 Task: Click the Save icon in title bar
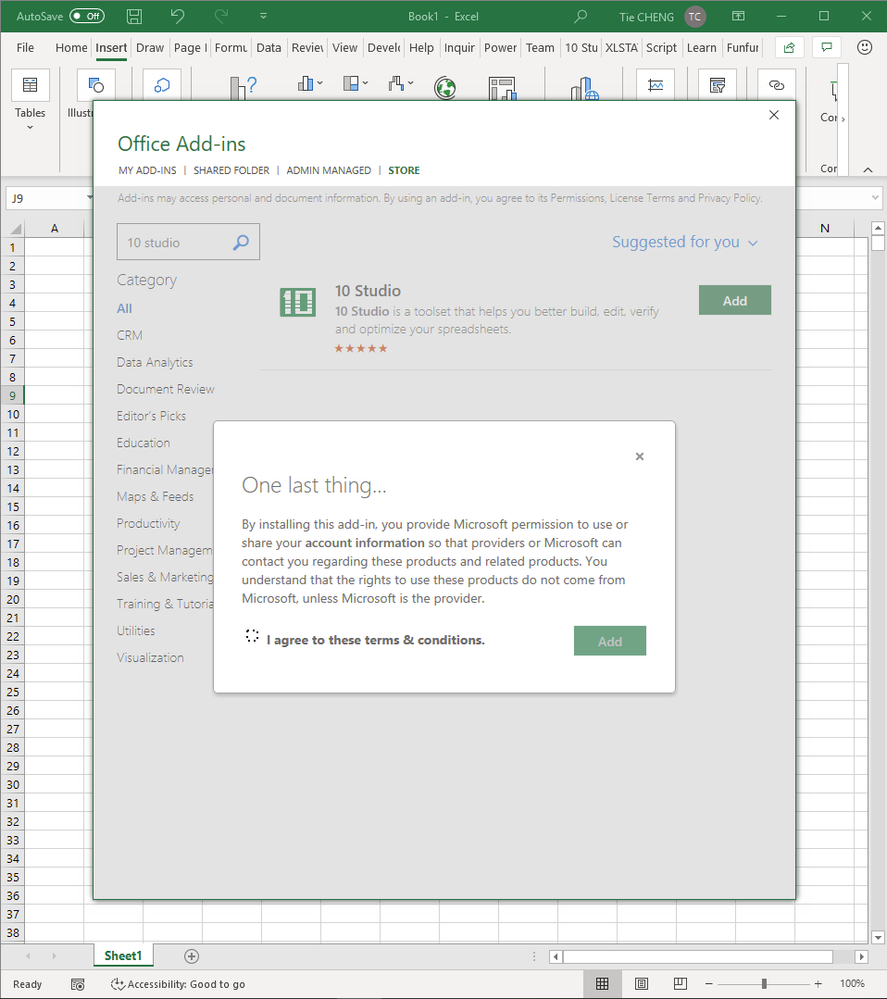[134, 17]
